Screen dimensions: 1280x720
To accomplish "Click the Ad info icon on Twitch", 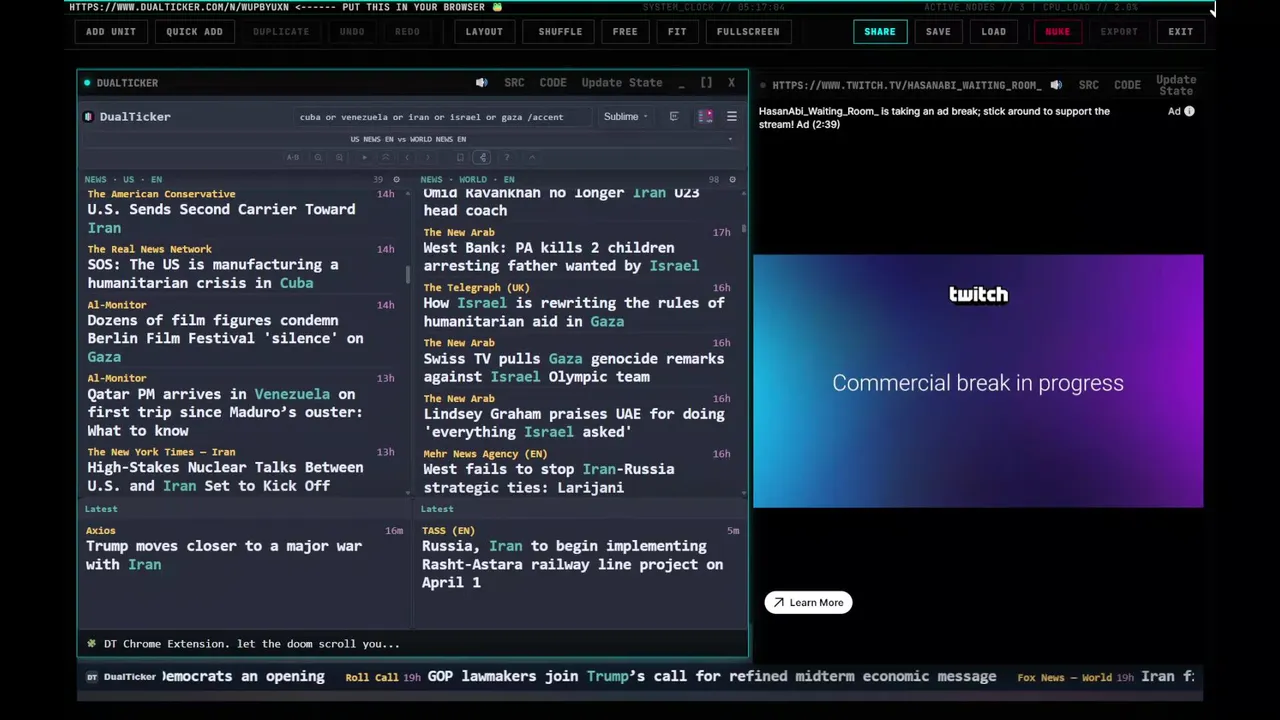I will pos(1189,111).
